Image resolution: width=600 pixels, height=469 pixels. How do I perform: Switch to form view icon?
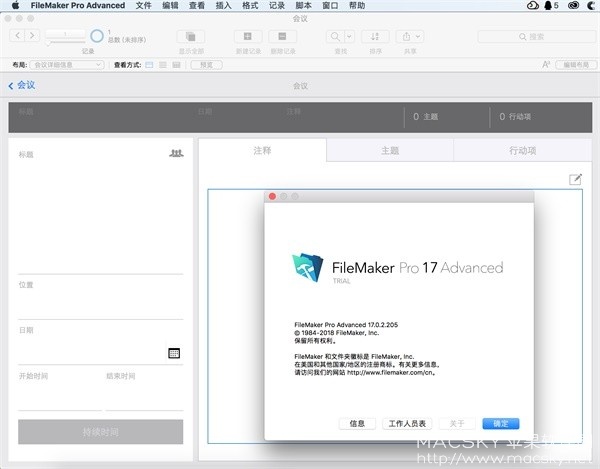[x=149, y=65]
